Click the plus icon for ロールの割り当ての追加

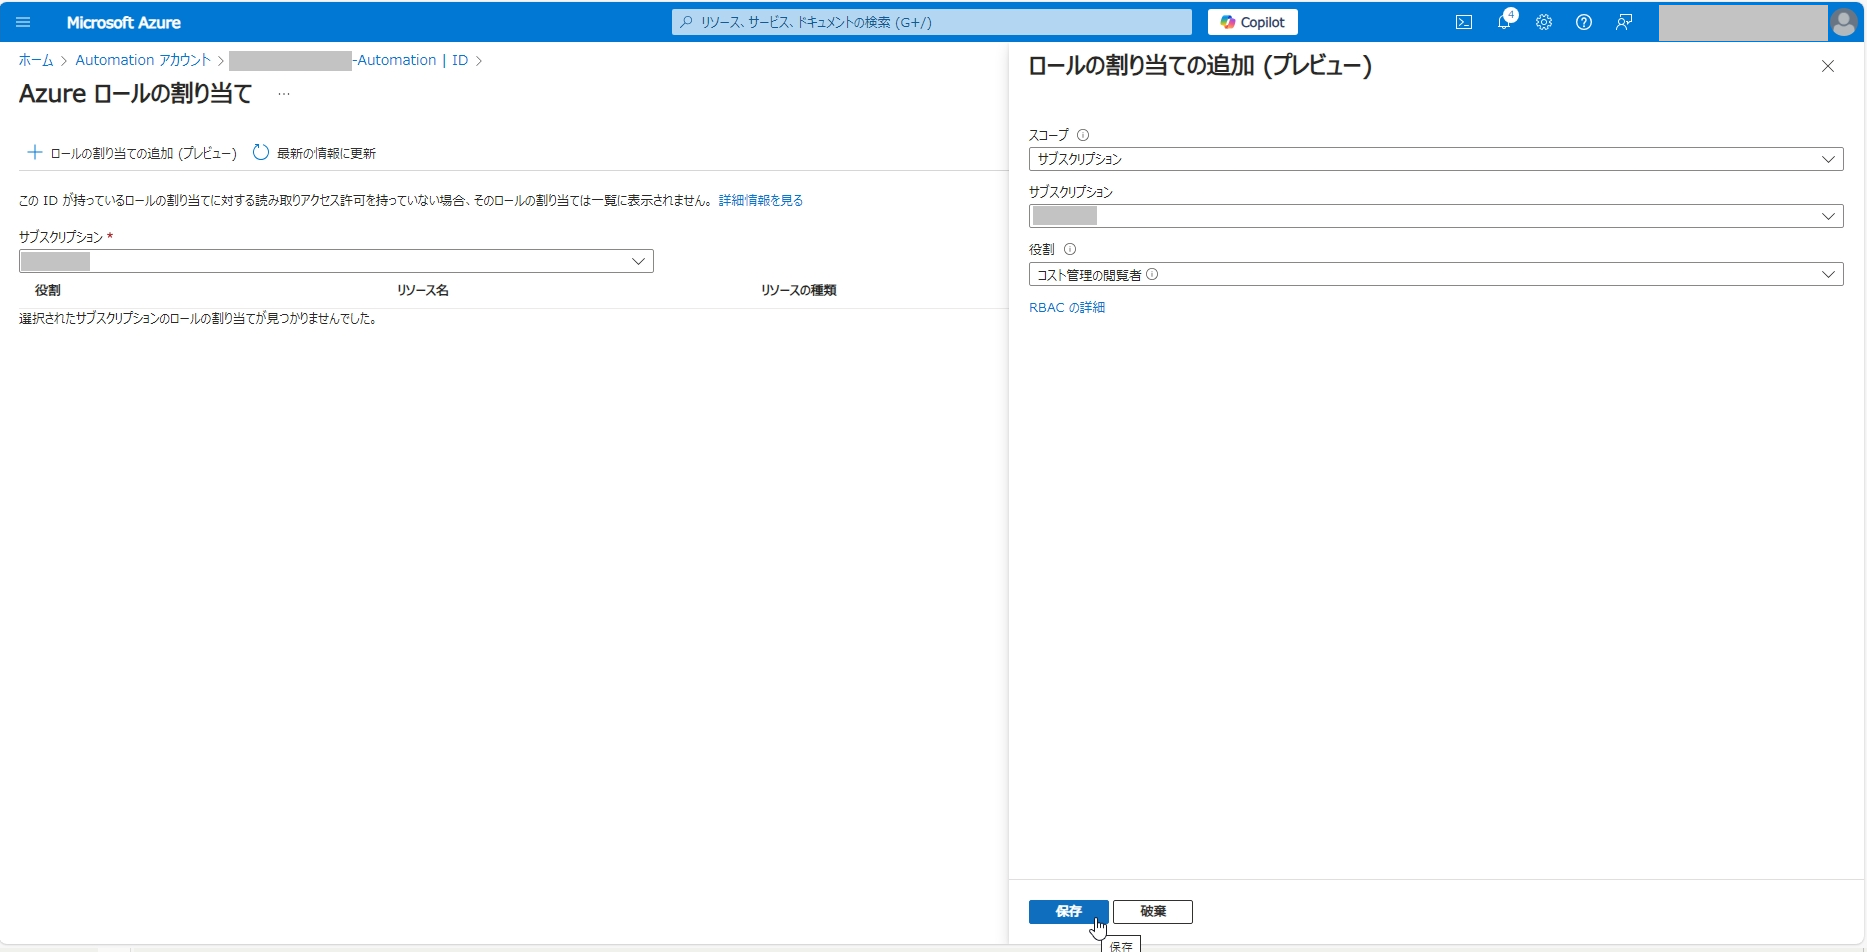point(34,152)
